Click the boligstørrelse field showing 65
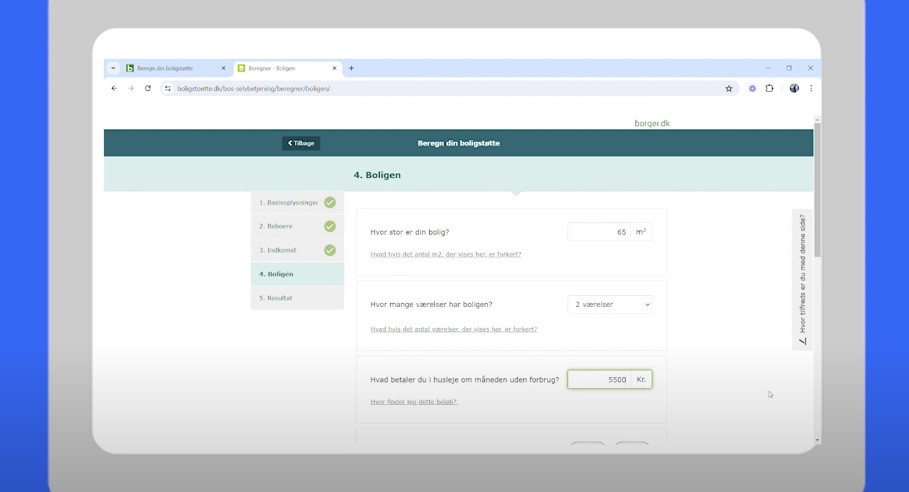909x492 pixels. click(x=599, y=232)
